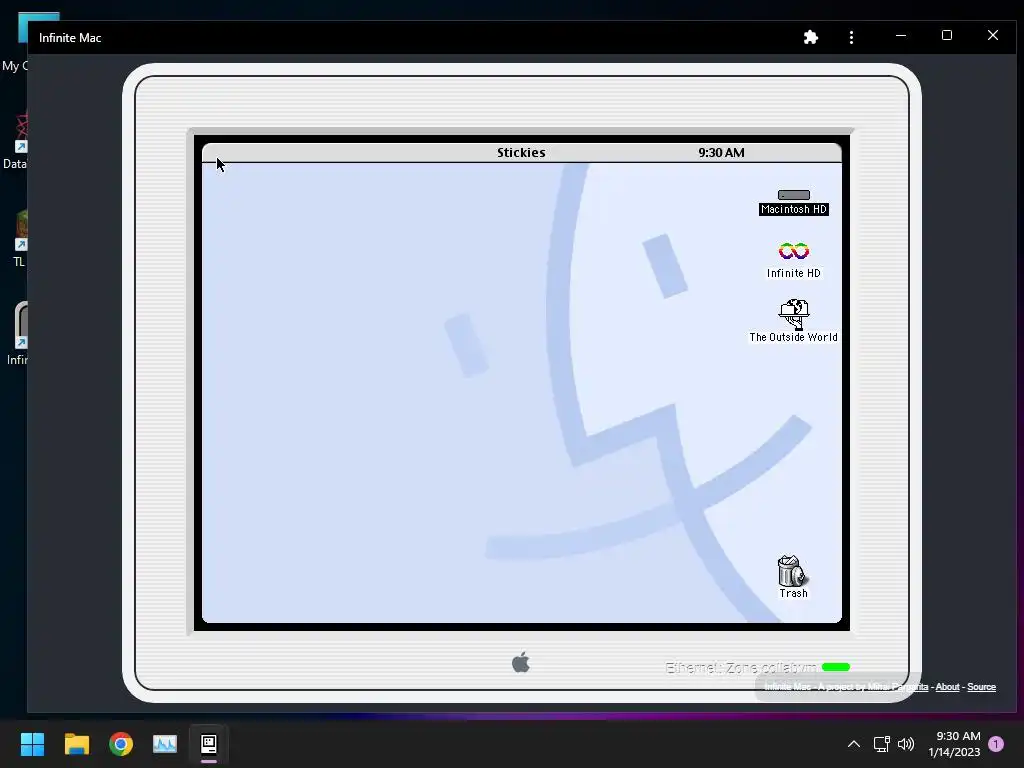Open the graph monitor app in taskbar

coord(165,744)
